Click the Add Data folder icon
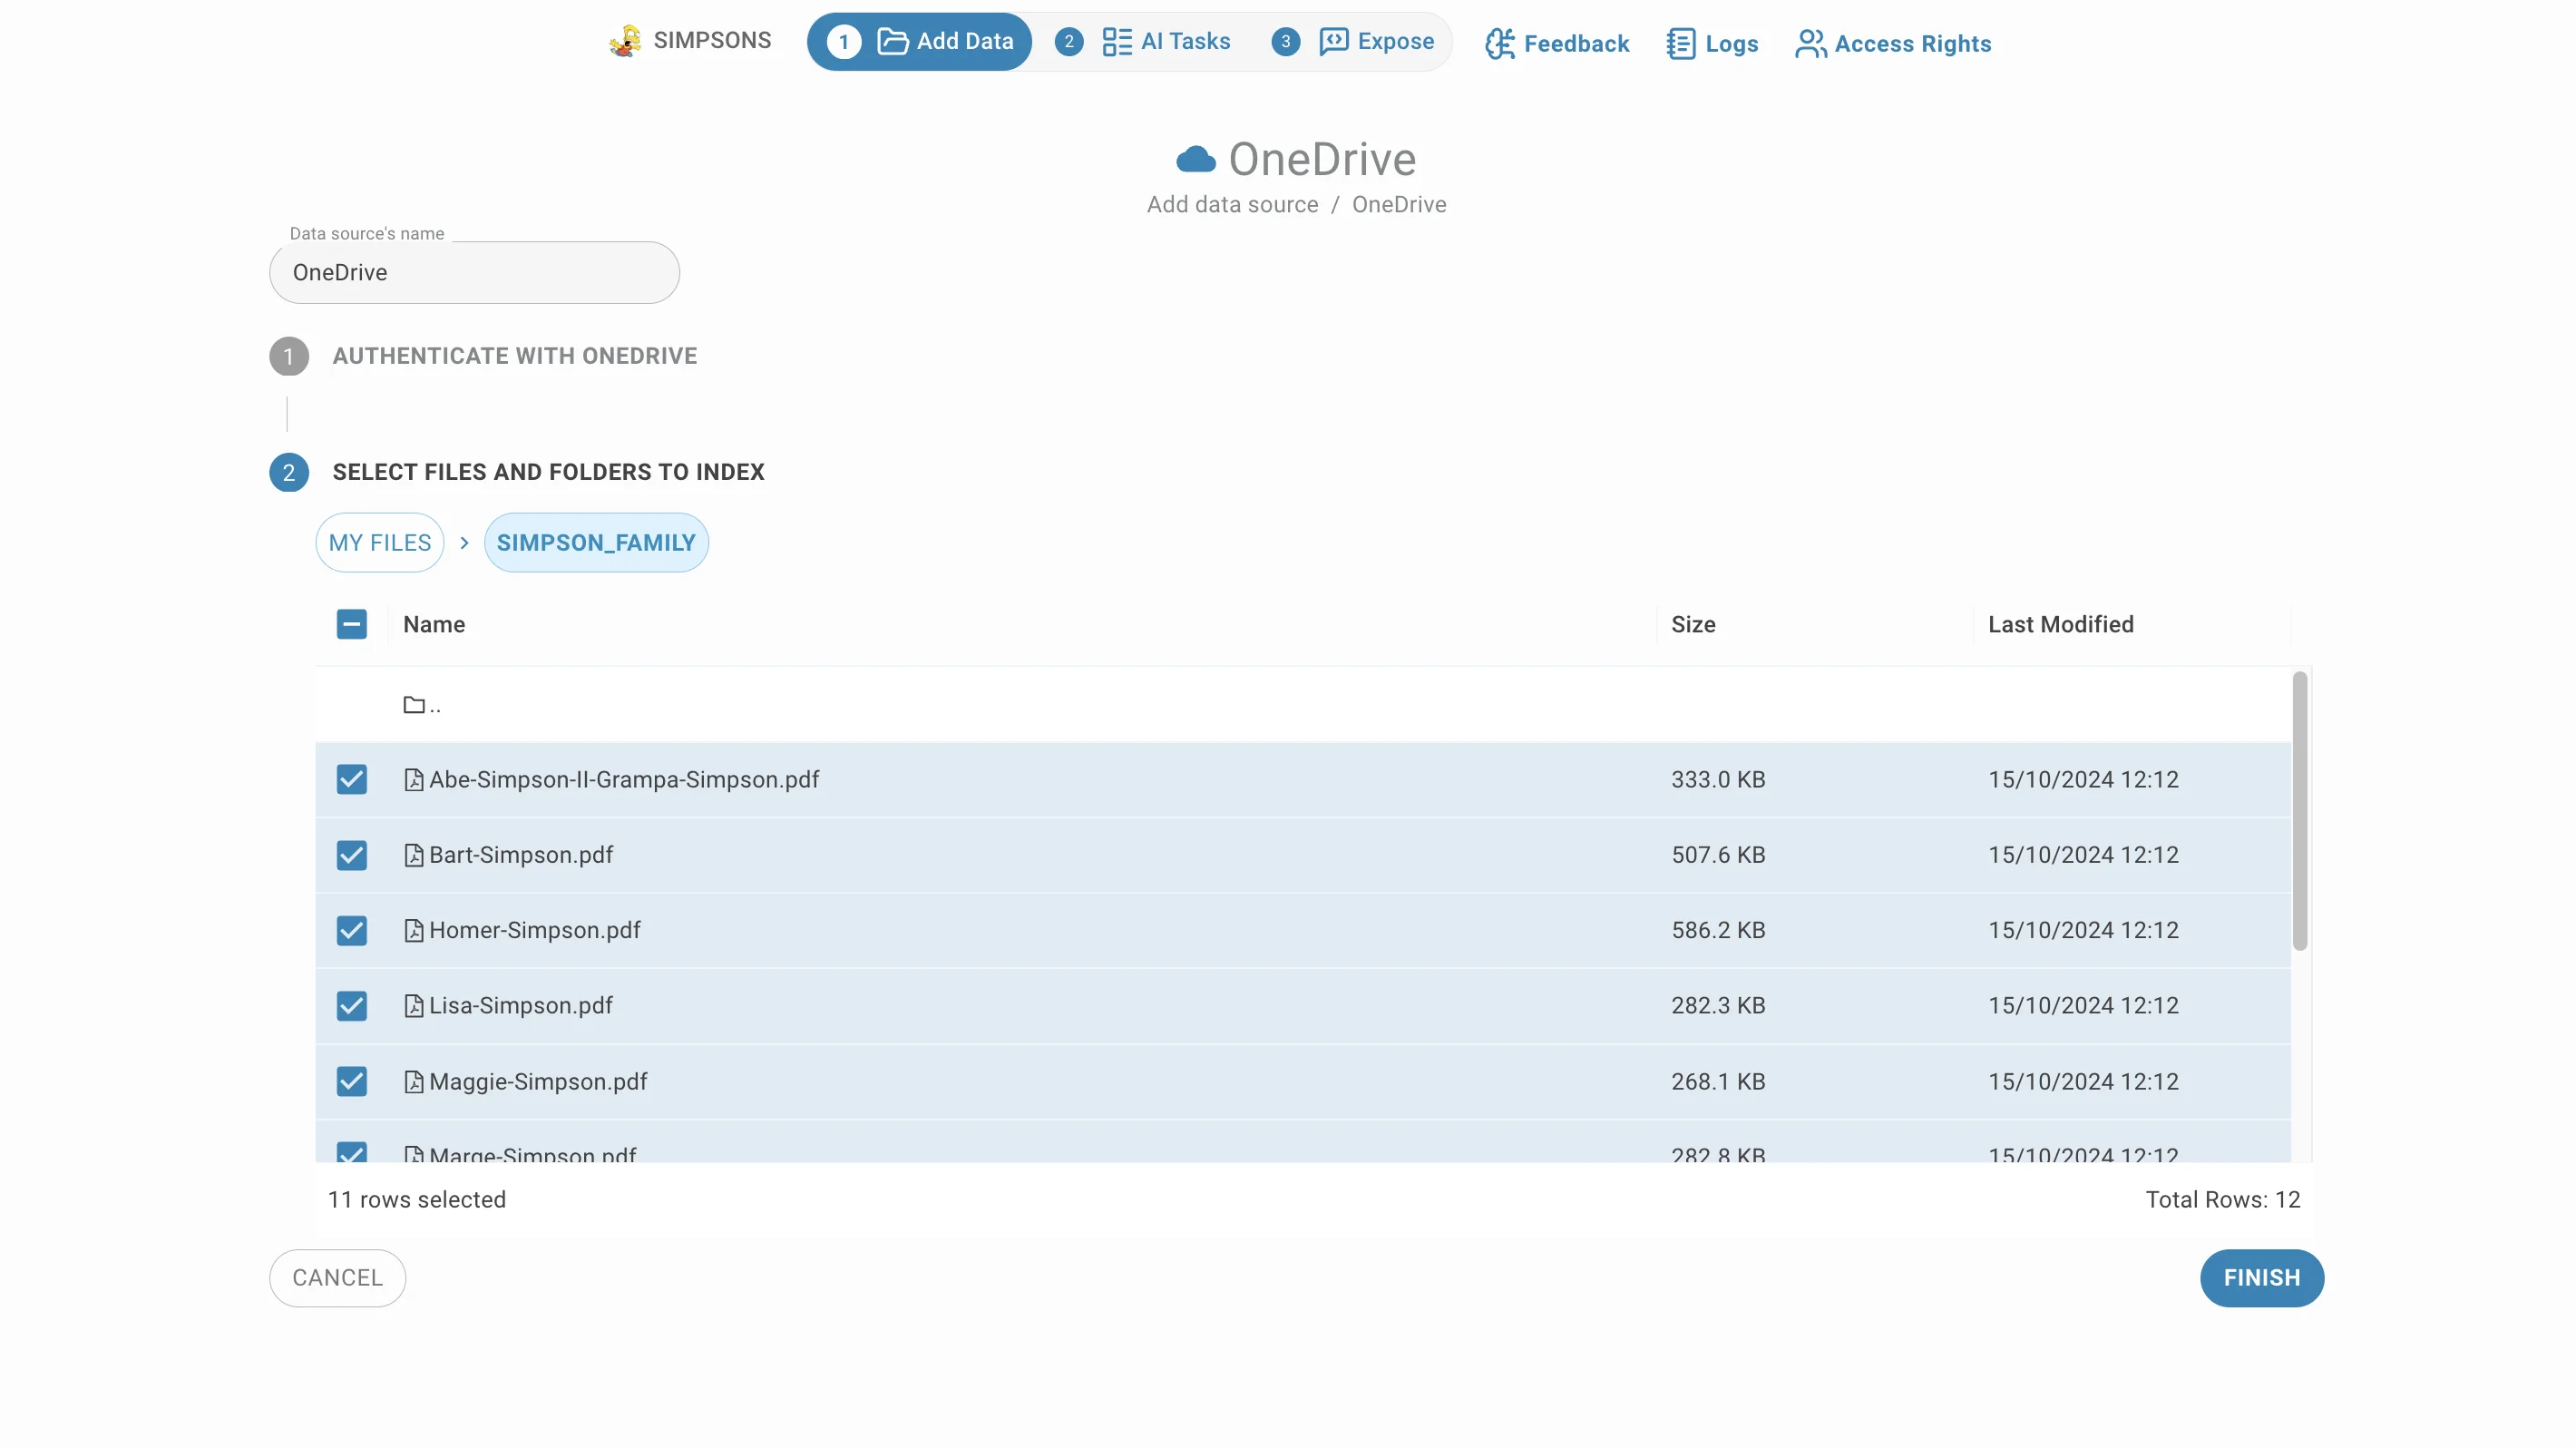The width and height of the screenshot is (2576, 1448). click(x=892, y=41)
